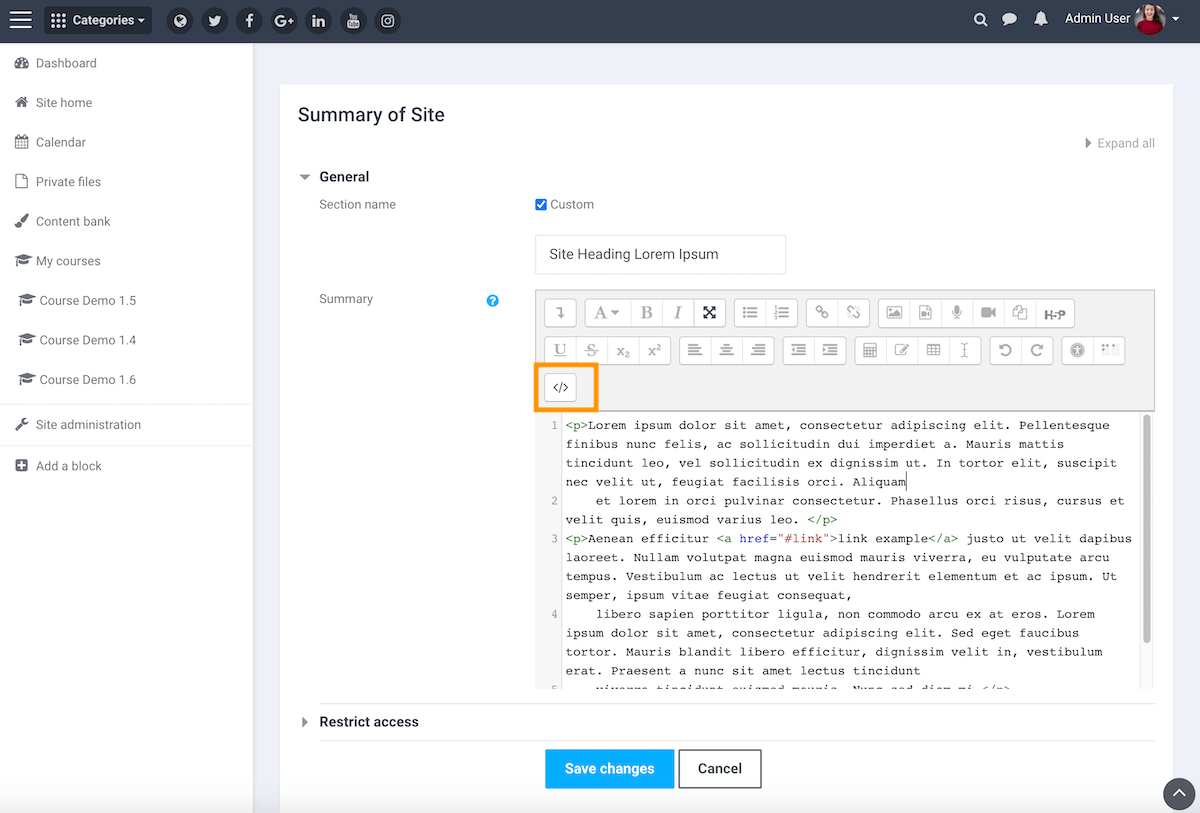The image size is (1200, 813).
Task: Insert an image into the summary
Action: (x=893, y=313)
